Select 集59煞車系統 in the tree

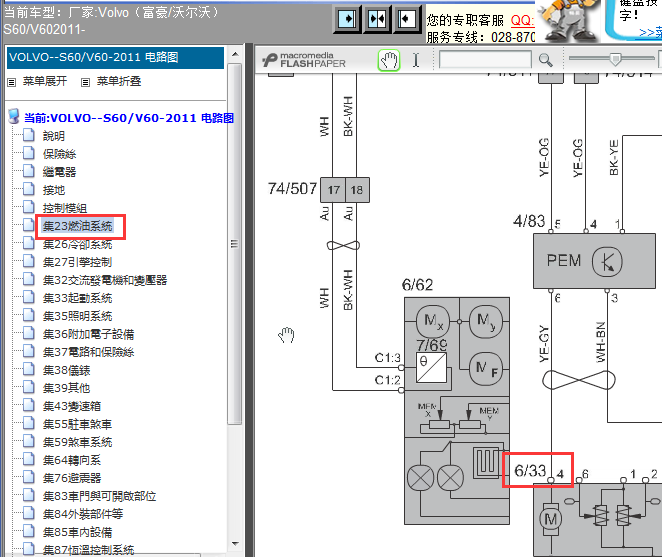(77, 442)
